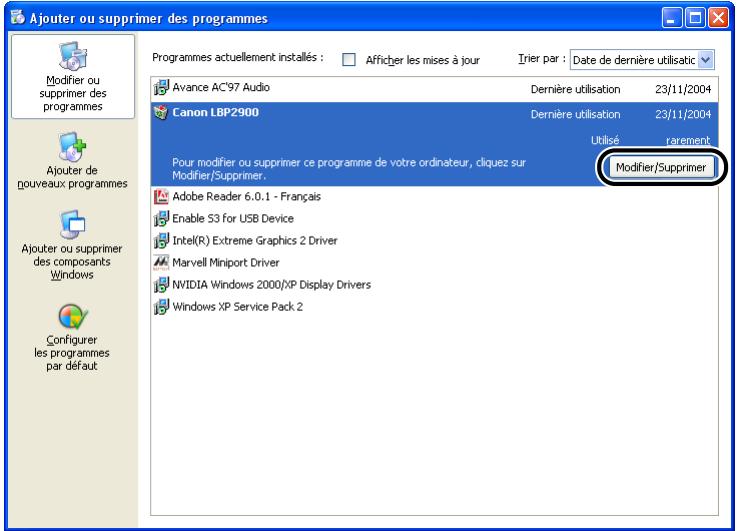Minimize the Ajouter ou supprimer des programmes window
This screenshot has height=531, width=737.
tap(671, 18)
